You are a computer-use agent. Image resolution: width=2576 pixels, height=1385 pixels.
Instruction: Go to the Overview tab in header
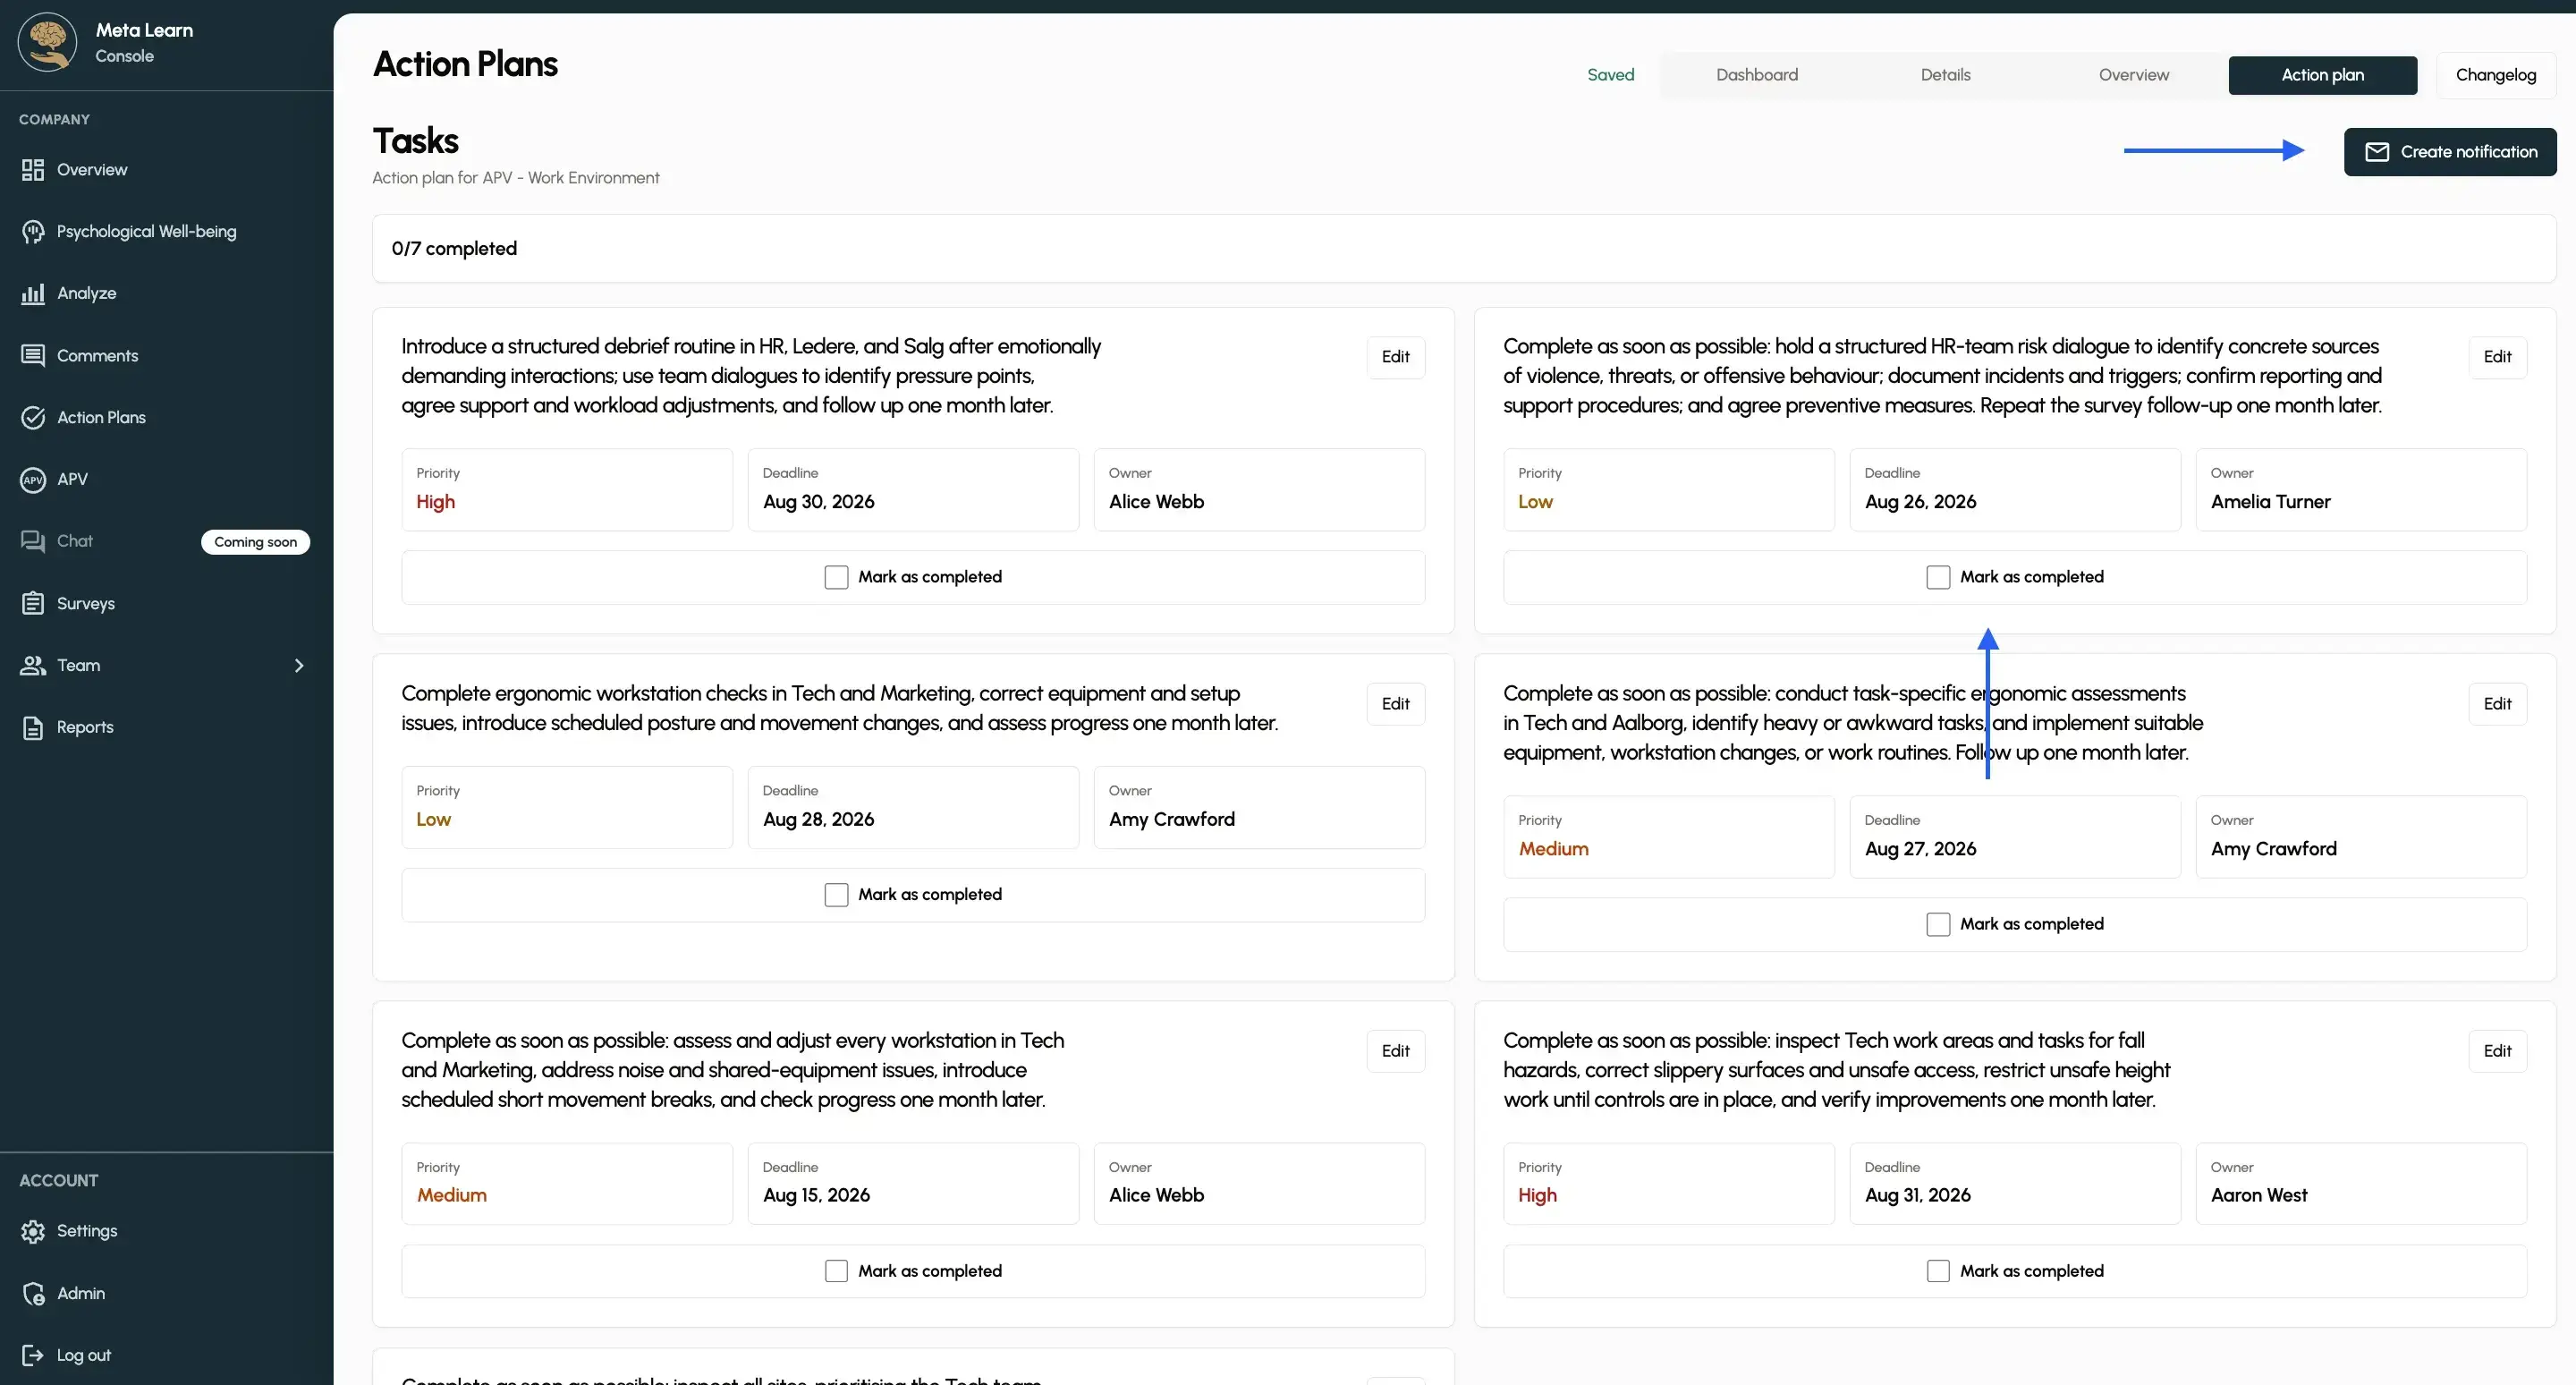point(2133,75)
